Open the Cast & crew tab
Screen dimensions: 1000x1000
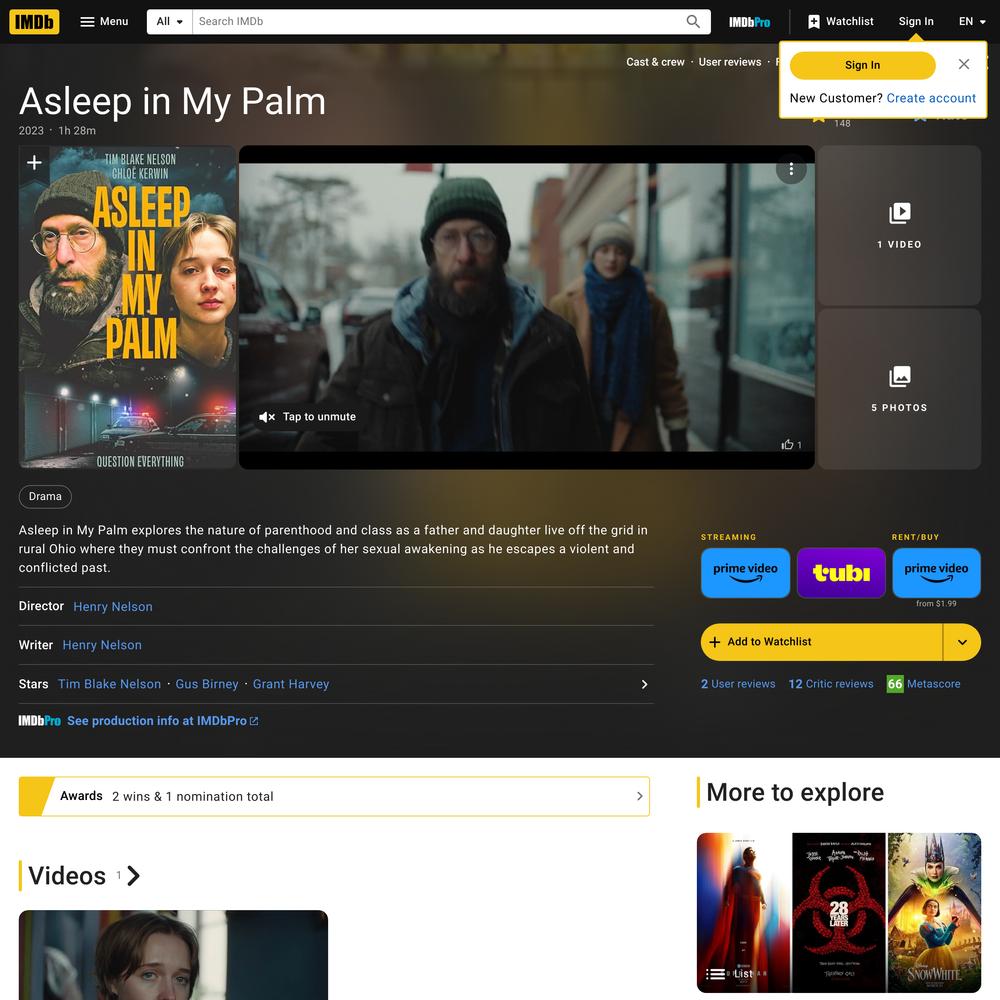click(655, 62)
